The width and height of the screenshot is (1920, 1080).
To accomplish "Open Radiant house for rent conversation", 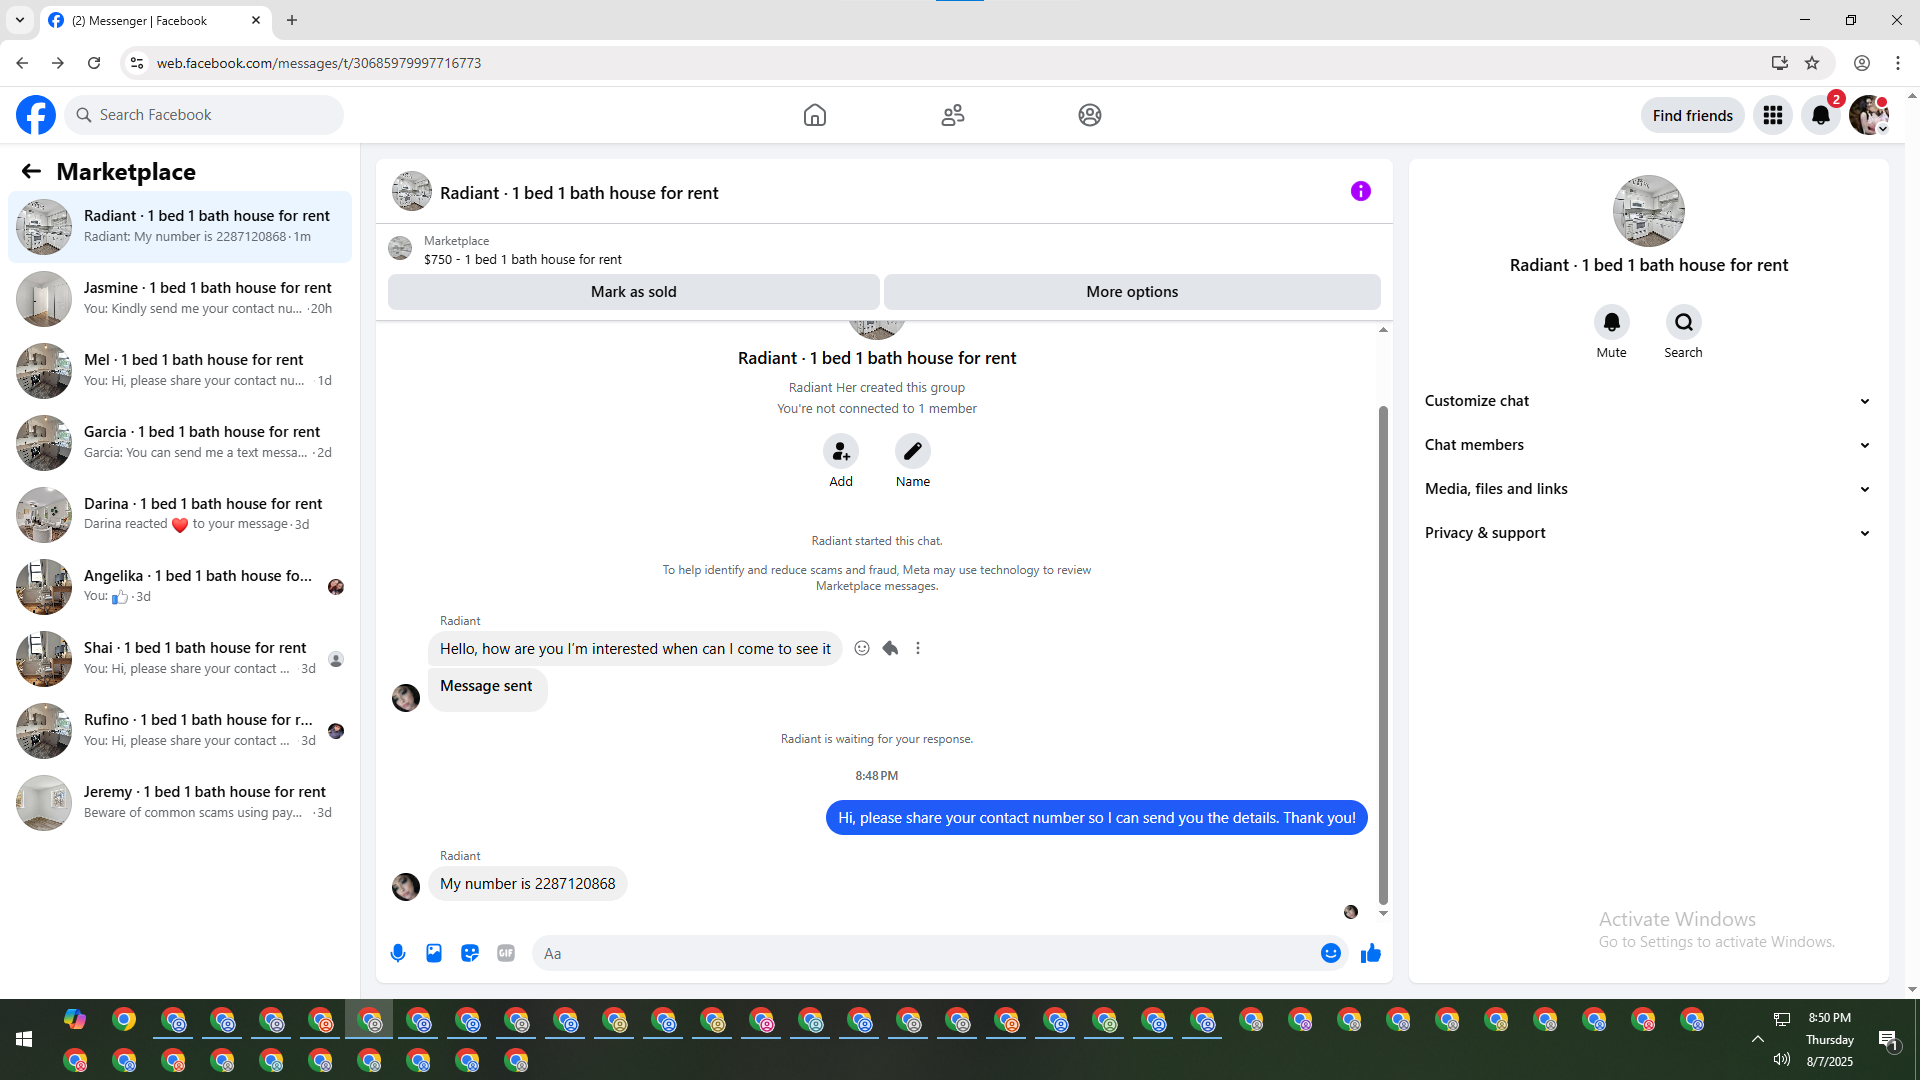I will 180,227.
